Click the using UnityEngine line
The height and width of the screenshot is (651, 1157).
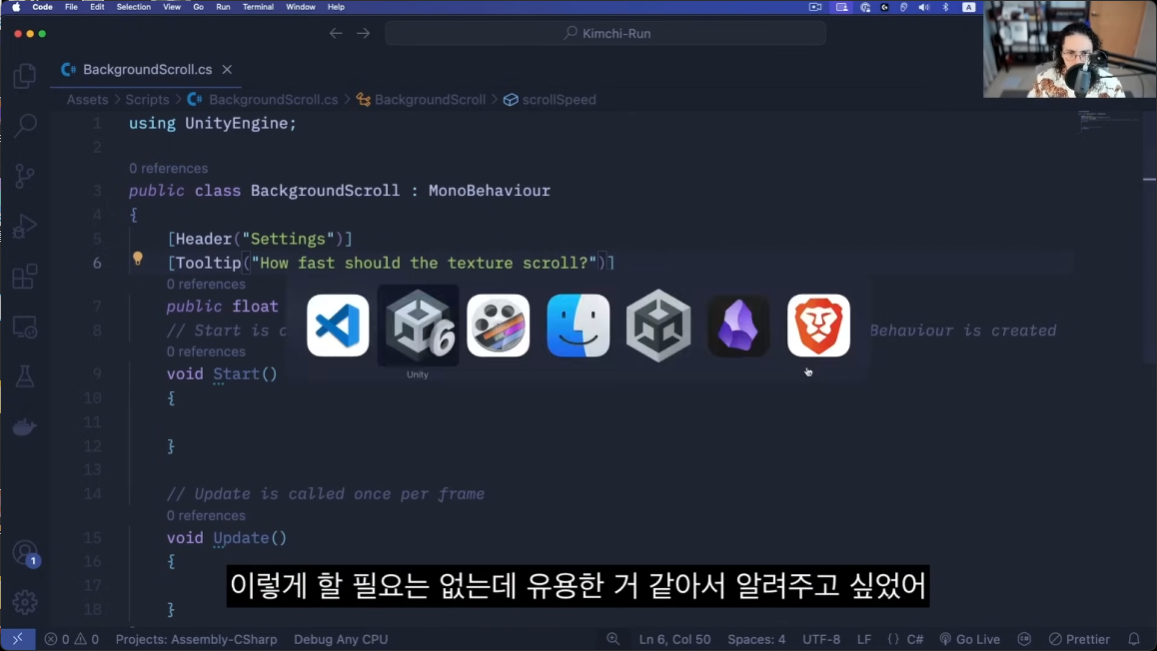point(213,123)
